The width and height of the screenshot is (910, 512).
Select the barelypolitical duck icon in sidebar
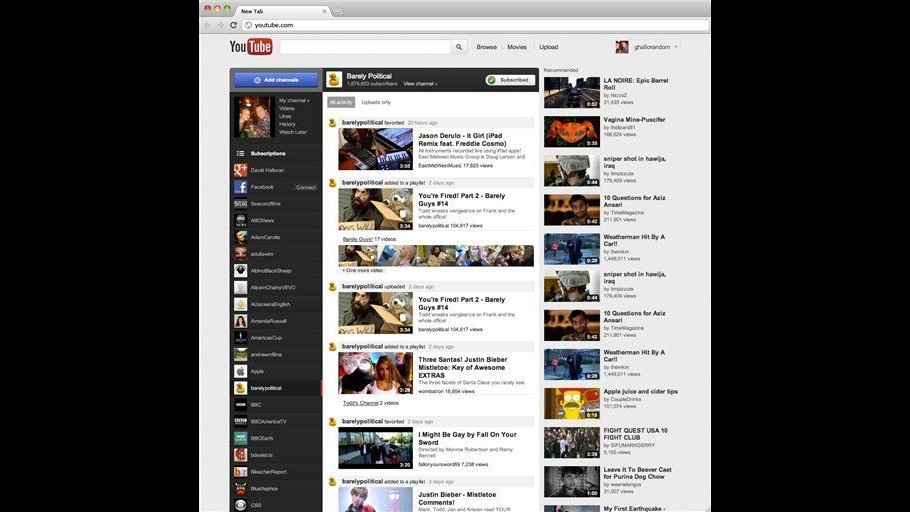click(x=240, y=388)
